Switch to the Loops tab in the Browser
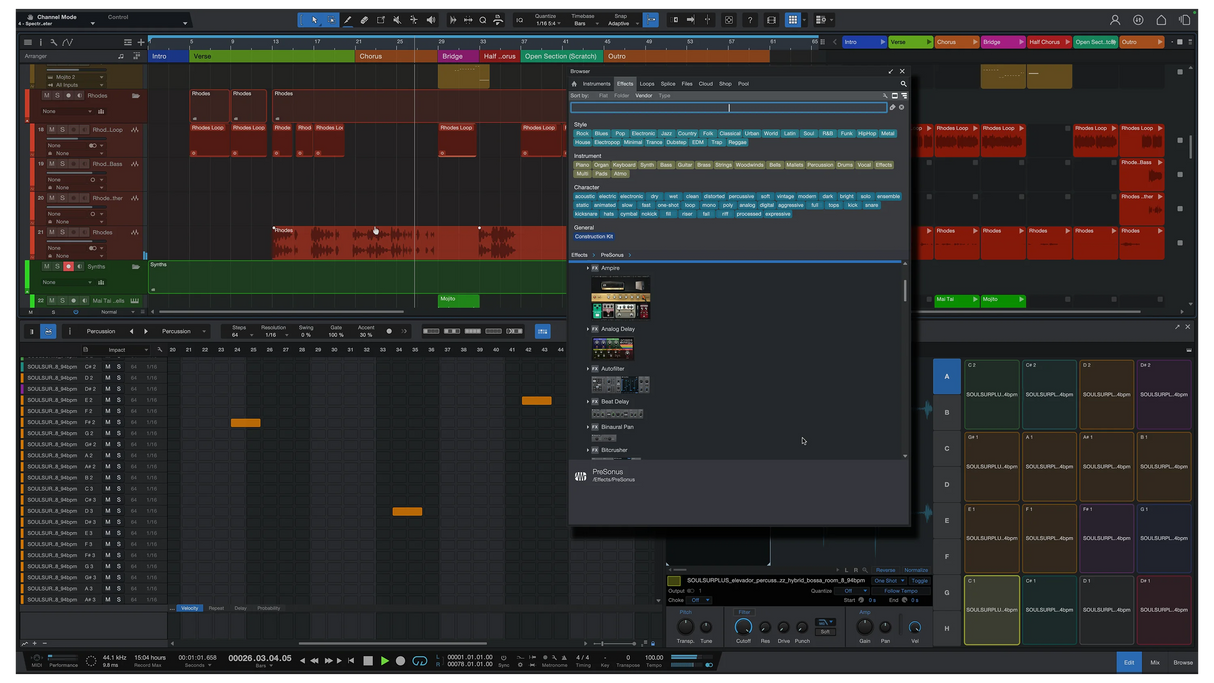The width and height of the screenshot is (1214, 683). click(647, 84)
